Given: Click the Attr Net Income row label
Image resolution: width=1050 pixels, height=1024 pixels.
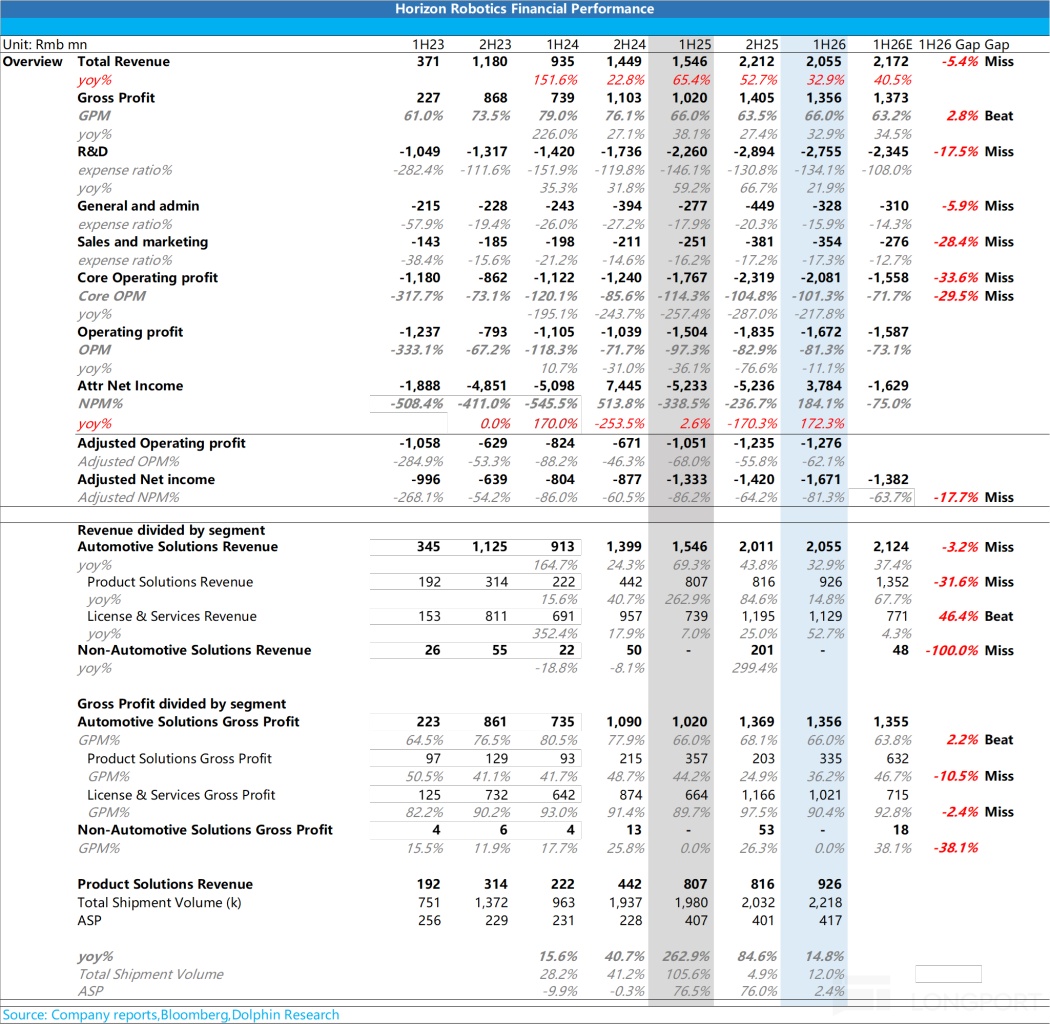Looking at the screenshot, I should (x=130, y=386).
